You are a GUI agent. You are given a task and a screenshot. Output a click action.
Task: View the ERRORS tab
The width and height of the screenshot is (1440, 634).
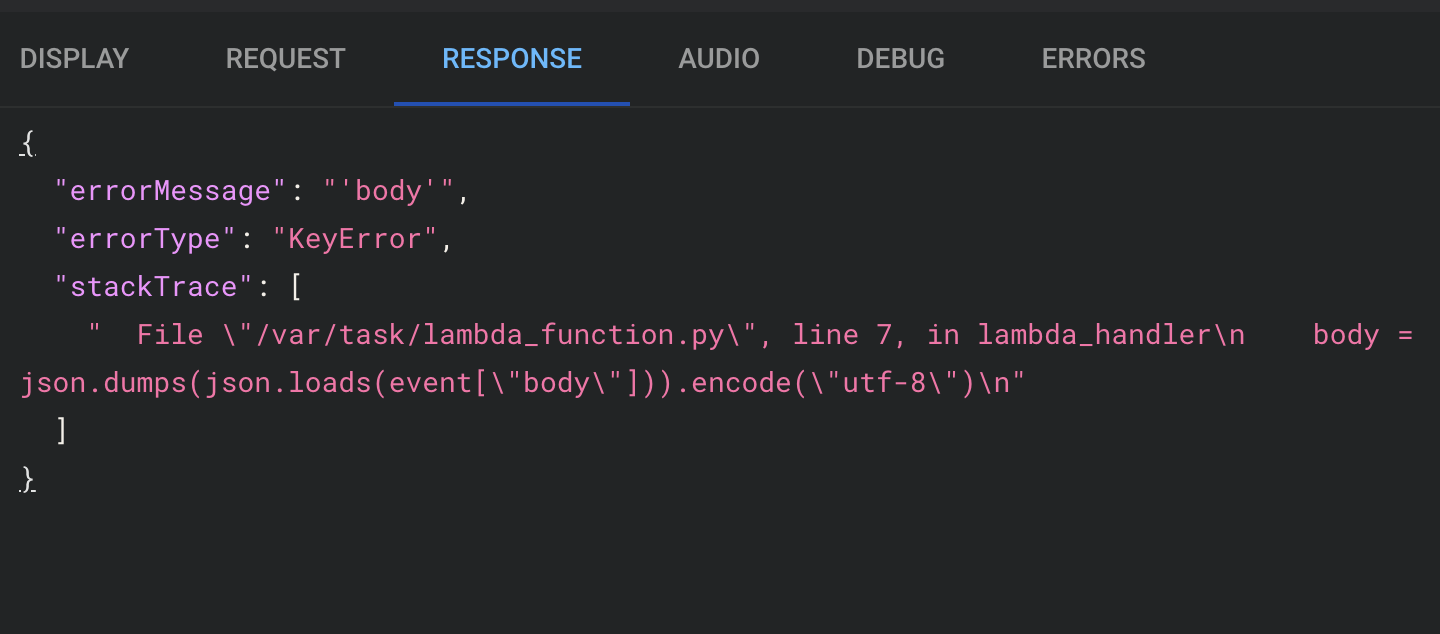[1093, 59]
